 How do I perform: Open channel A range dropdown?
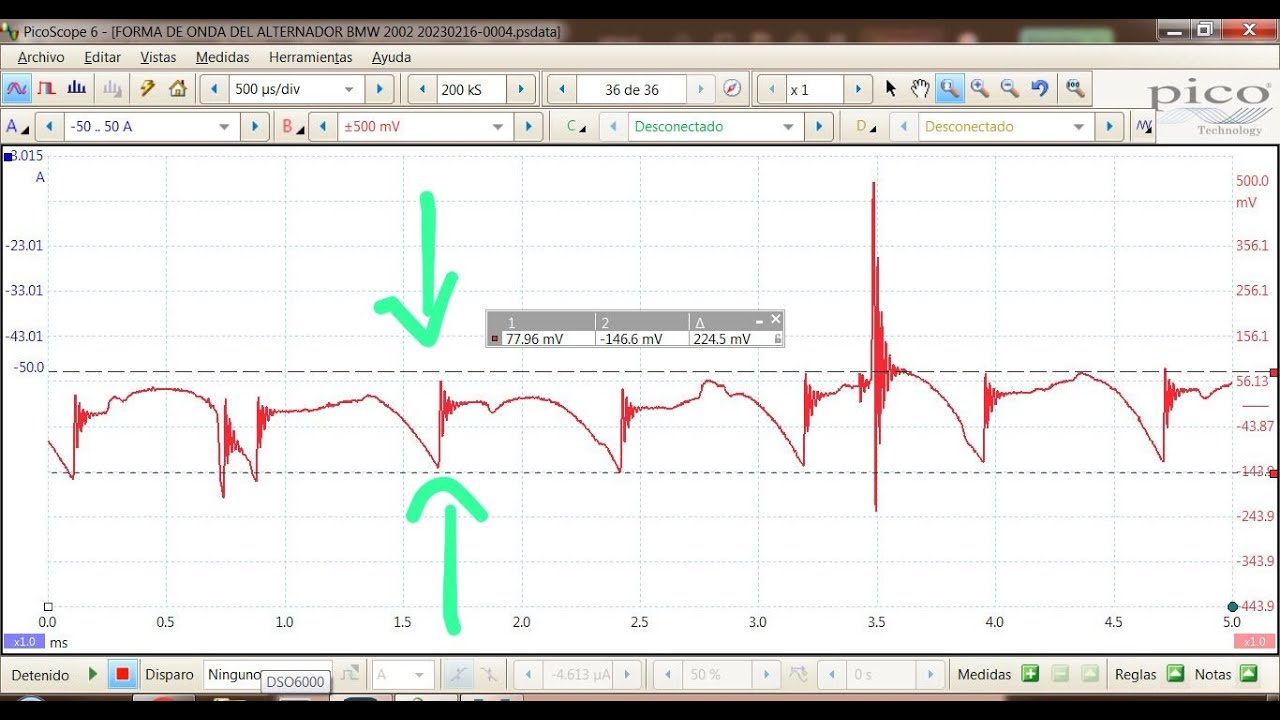click(x=224, y=127)
